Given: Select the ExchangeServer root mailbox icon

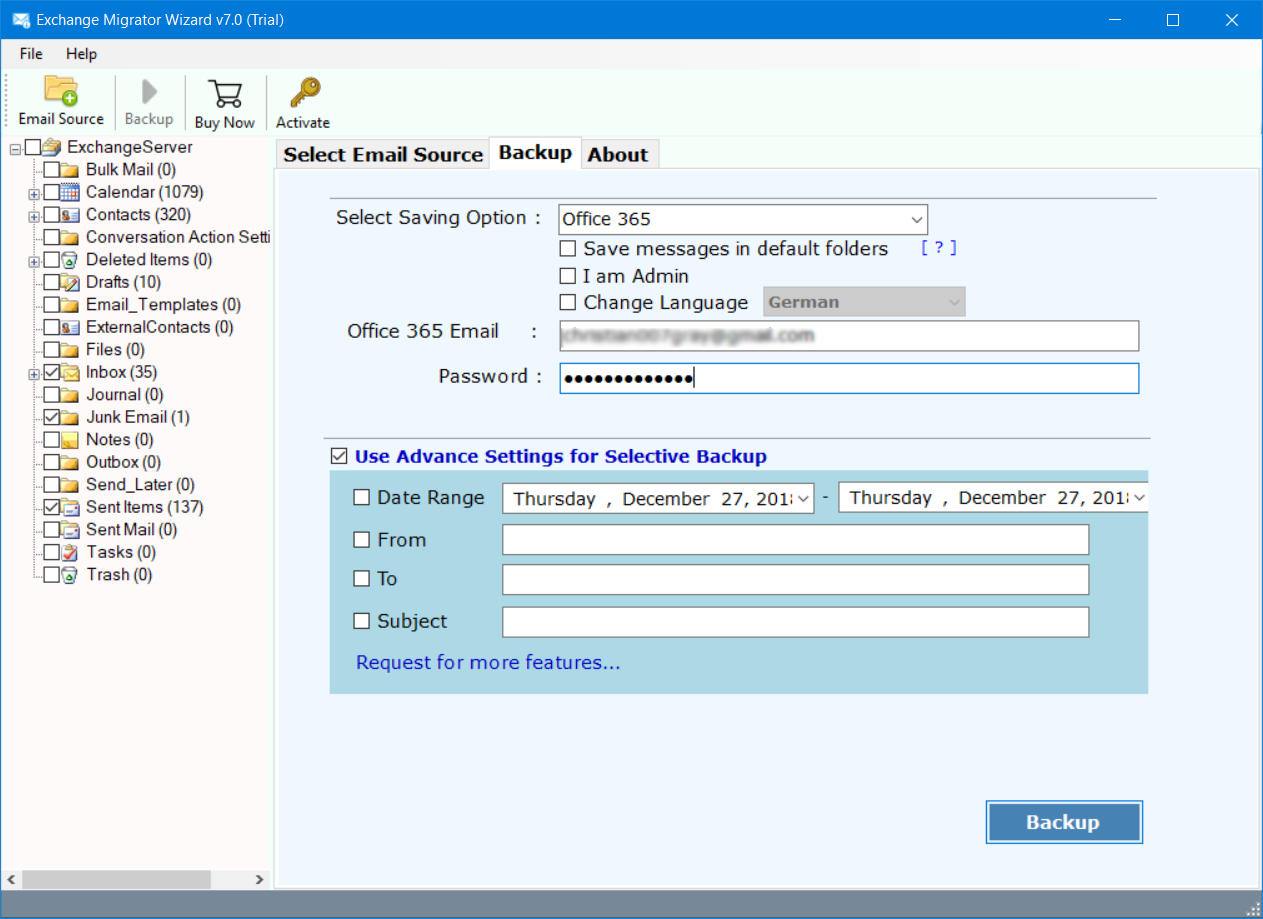Looking at the screenshot, I should tap(52, 147).
